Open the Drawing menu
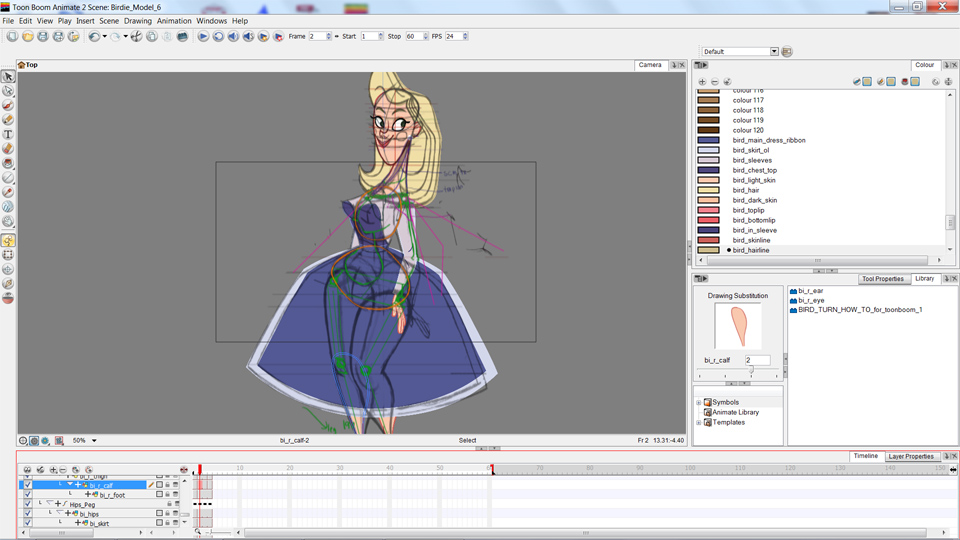The height and width of the screenshot is (540, 960). coord(138,21)
